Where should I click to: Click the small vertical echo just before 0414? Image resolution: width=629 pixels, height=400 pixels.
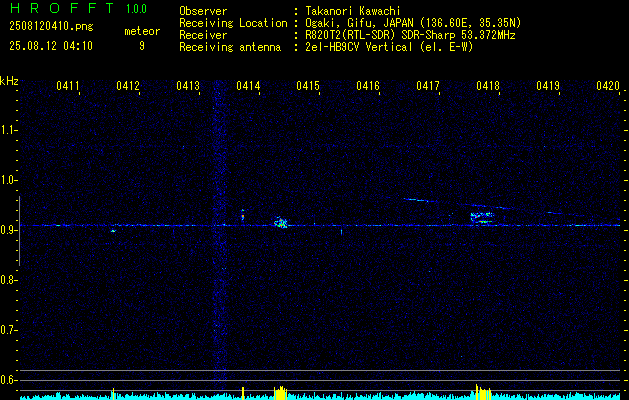[243, 215]
